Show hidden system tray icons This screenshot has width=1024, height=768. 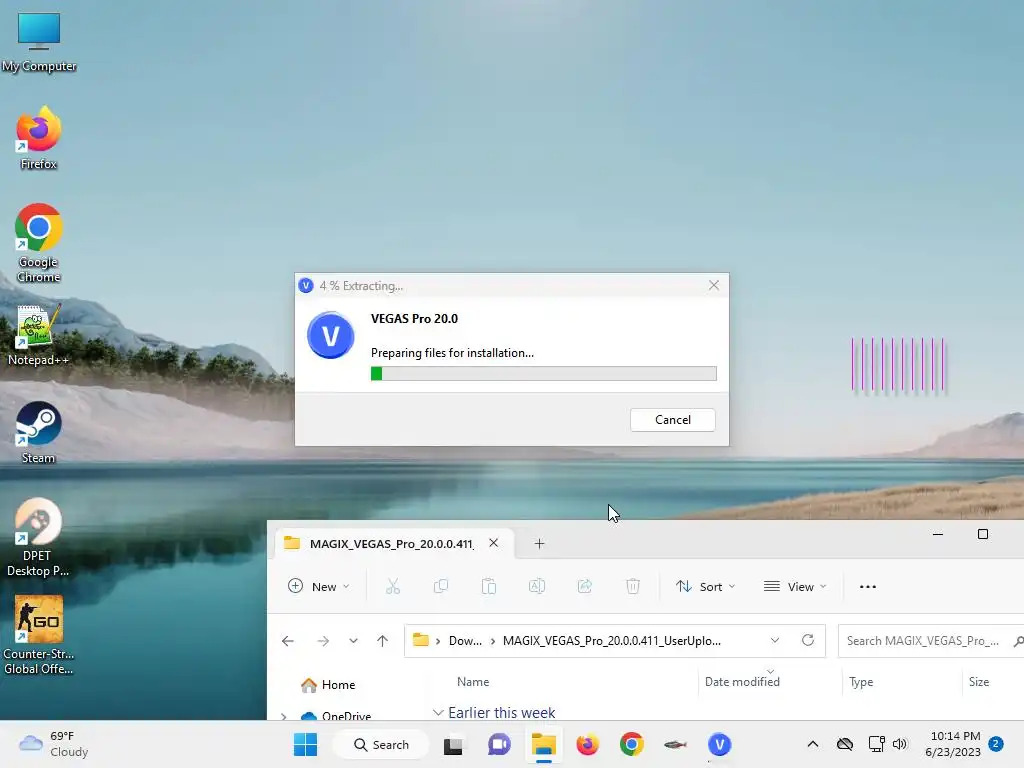[812, 744]
